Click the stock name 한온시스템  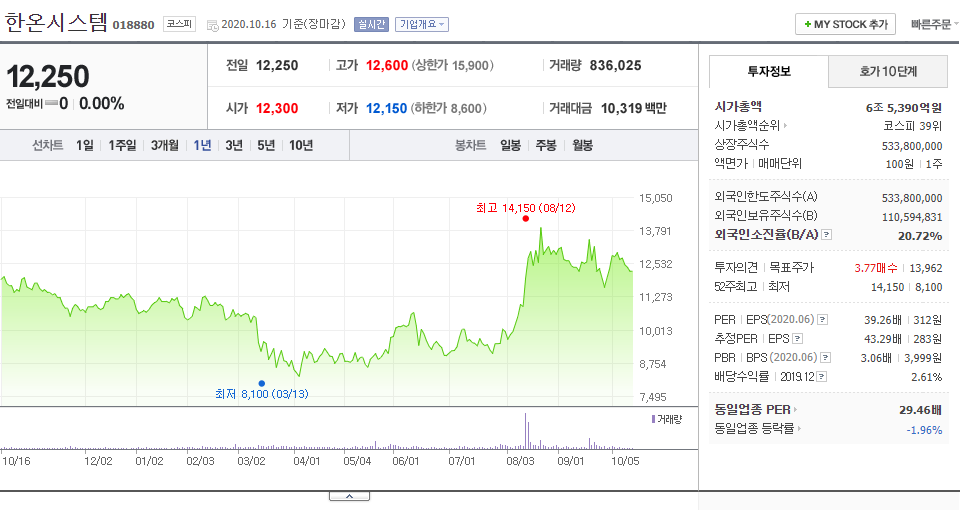tap(56, 23)
